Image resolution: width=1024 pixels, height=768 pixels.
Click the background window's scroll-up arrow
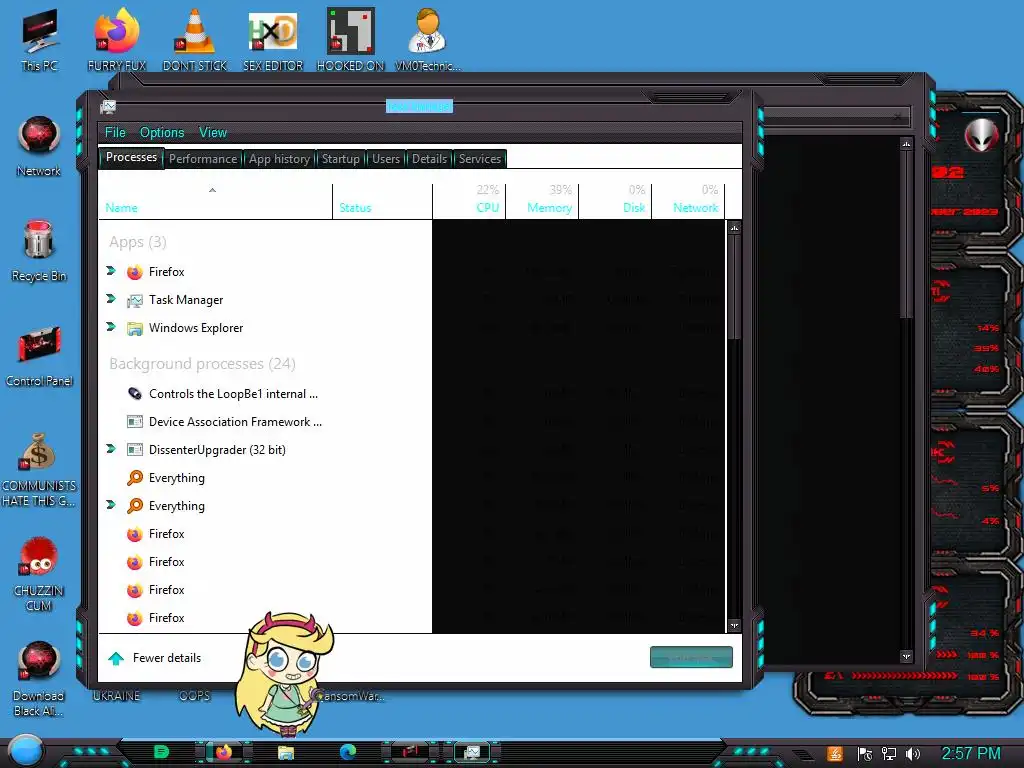906,144
